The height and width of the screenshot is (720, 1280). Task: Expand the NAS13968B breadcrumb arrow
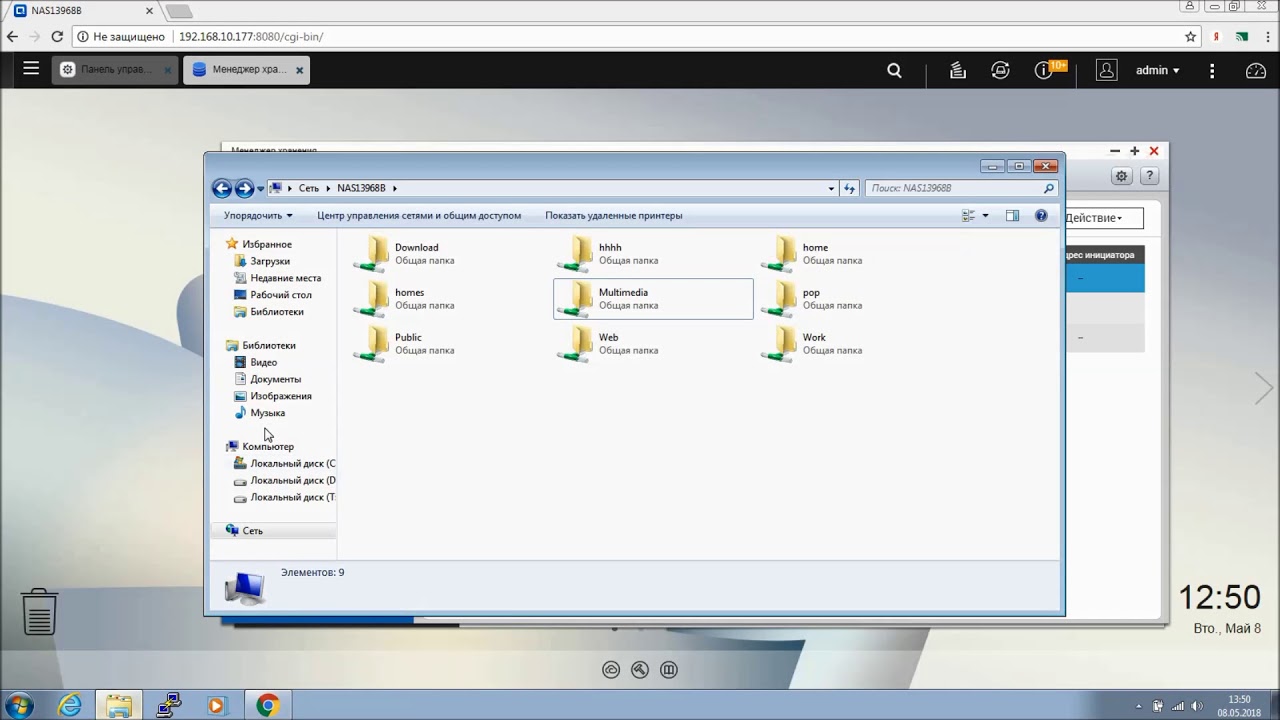point(394,188)
